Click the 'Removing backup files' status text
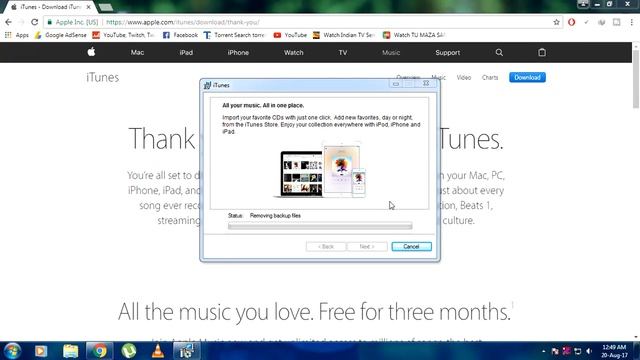 click(275, 216)
